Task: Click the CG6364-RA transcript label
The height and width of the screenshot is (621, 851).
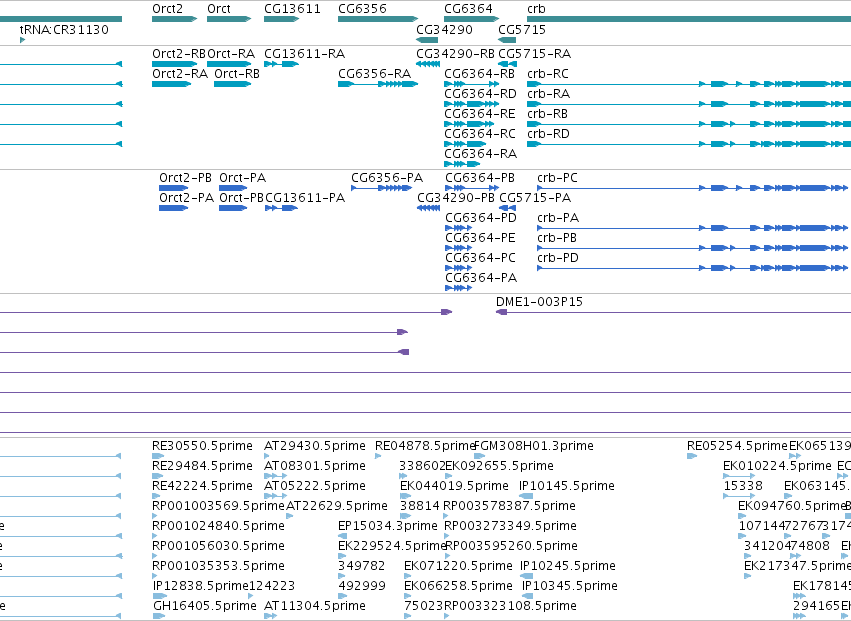Action: [480, 154]
